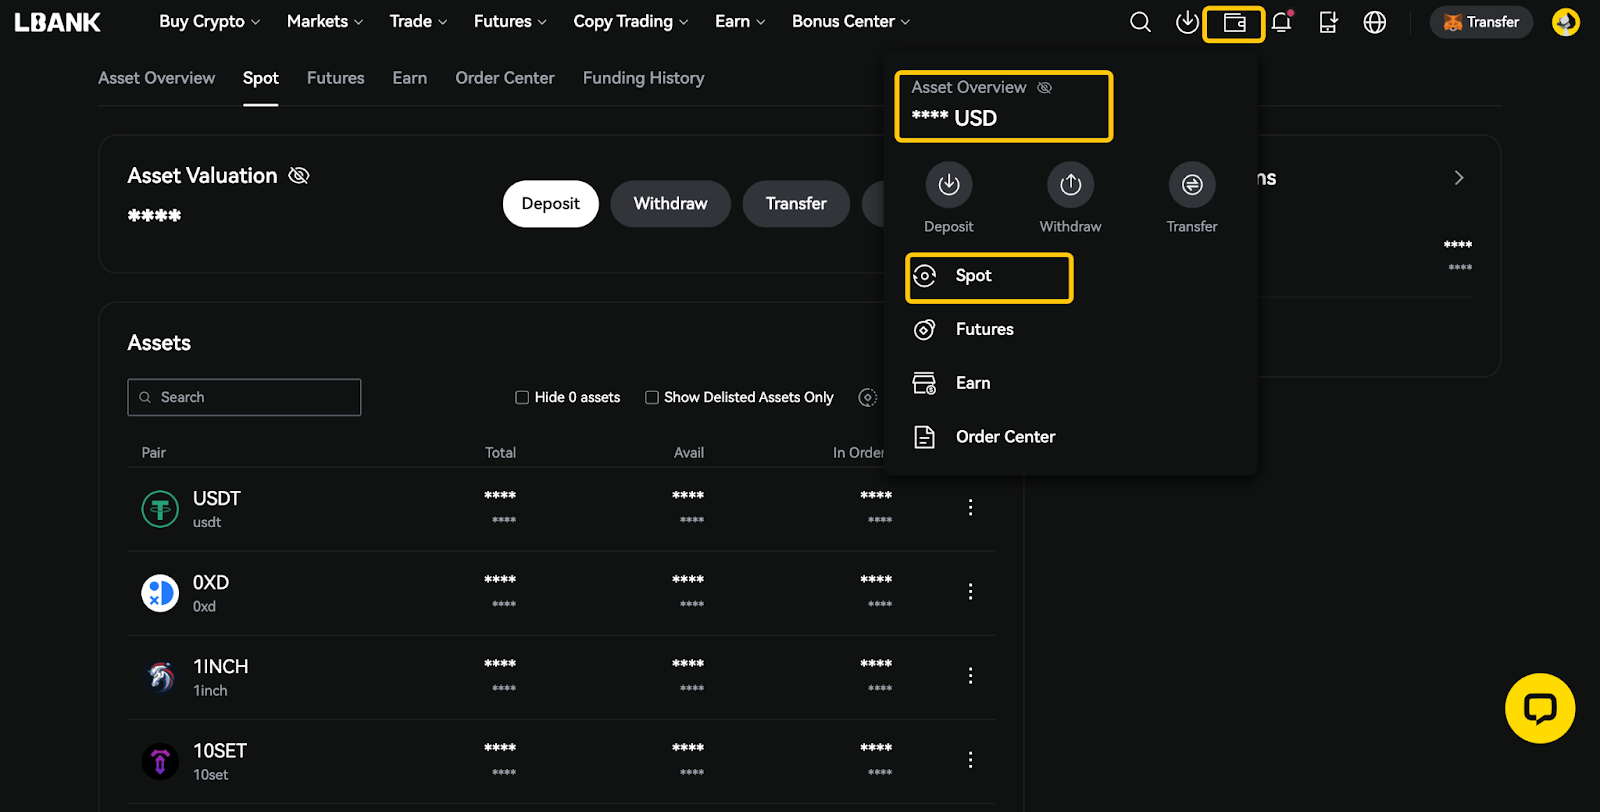The width and height of the screenshot is (1600, 812).
Task: Switch to the Futures tab
Action: tap(336, 78)
